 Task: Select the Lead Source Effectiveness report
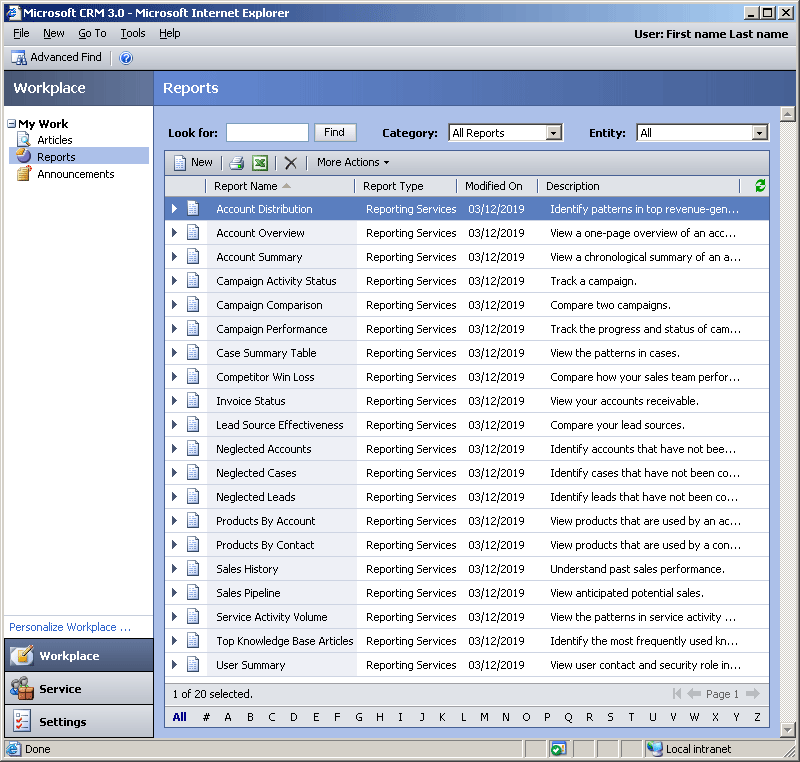pyautogui.click(x=280, y=425)
